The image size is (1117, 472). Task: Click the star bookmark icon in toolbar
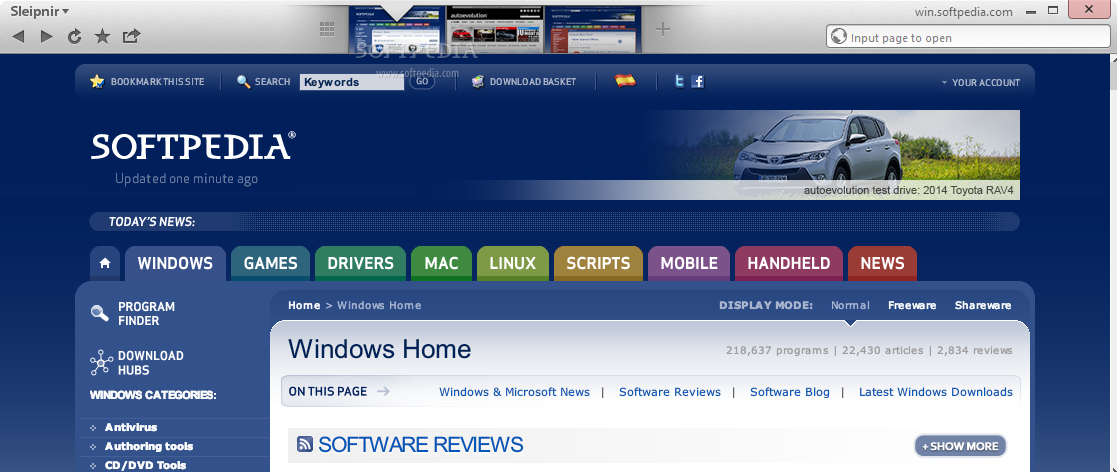pyautogui.click(x=102, y=37)
